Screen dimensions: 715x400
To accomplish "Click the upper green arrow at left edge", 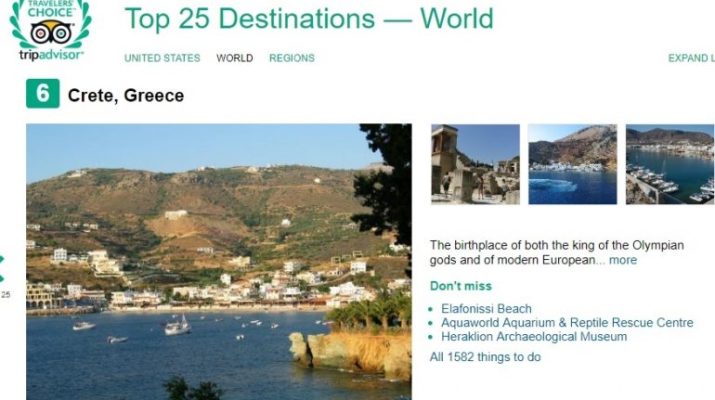I will (2, 260).
